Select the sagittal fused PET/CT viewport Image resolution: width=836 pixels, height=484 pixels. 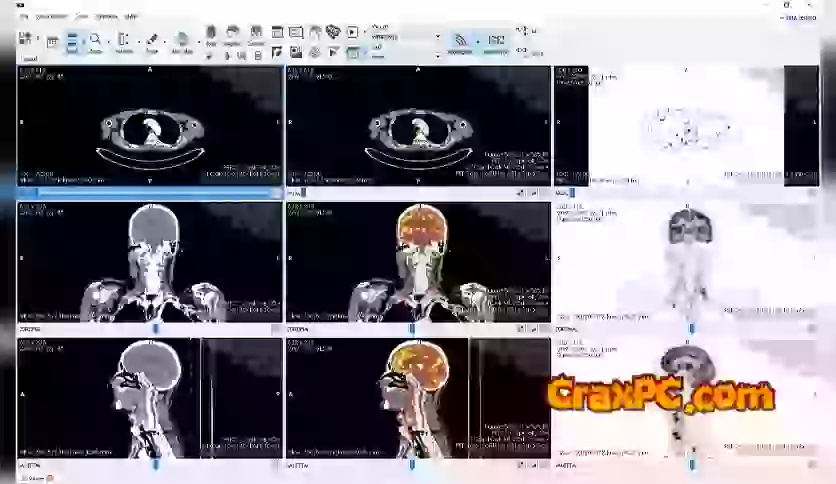419,398
